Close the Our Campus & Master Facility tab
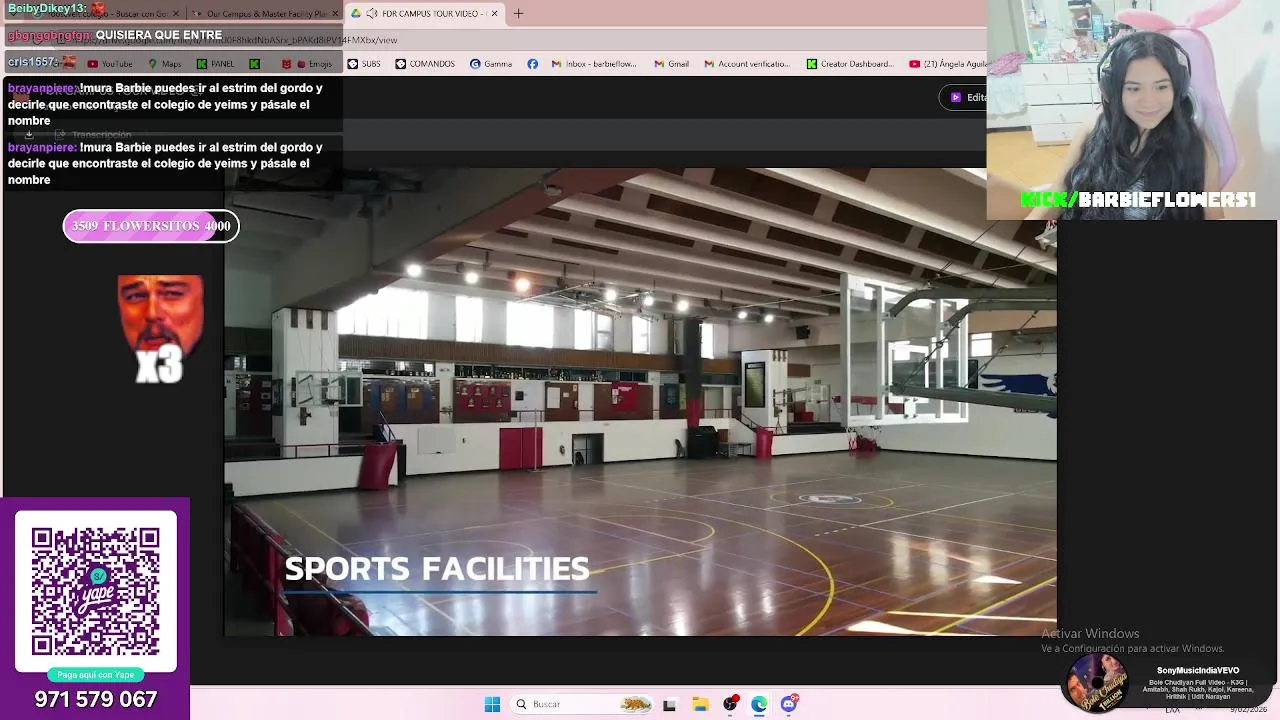This screenshot has height=720, width=1280. pyautogui.click(x=335, y=14)
